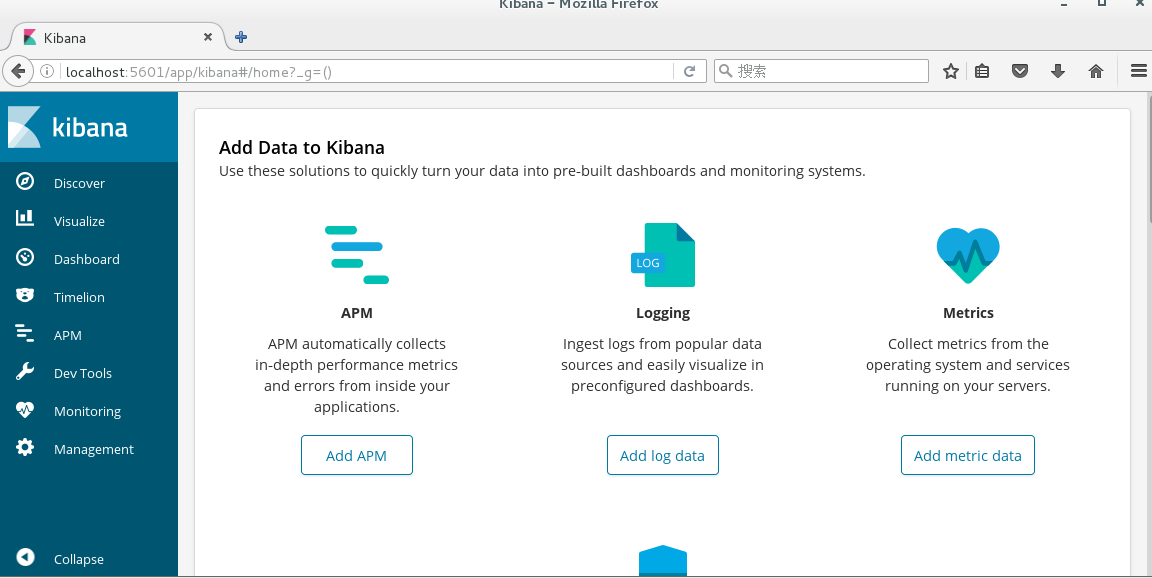Screen dimensions: 1152x578
Task: Click the Add metric data button
Action: click(968, 455)
